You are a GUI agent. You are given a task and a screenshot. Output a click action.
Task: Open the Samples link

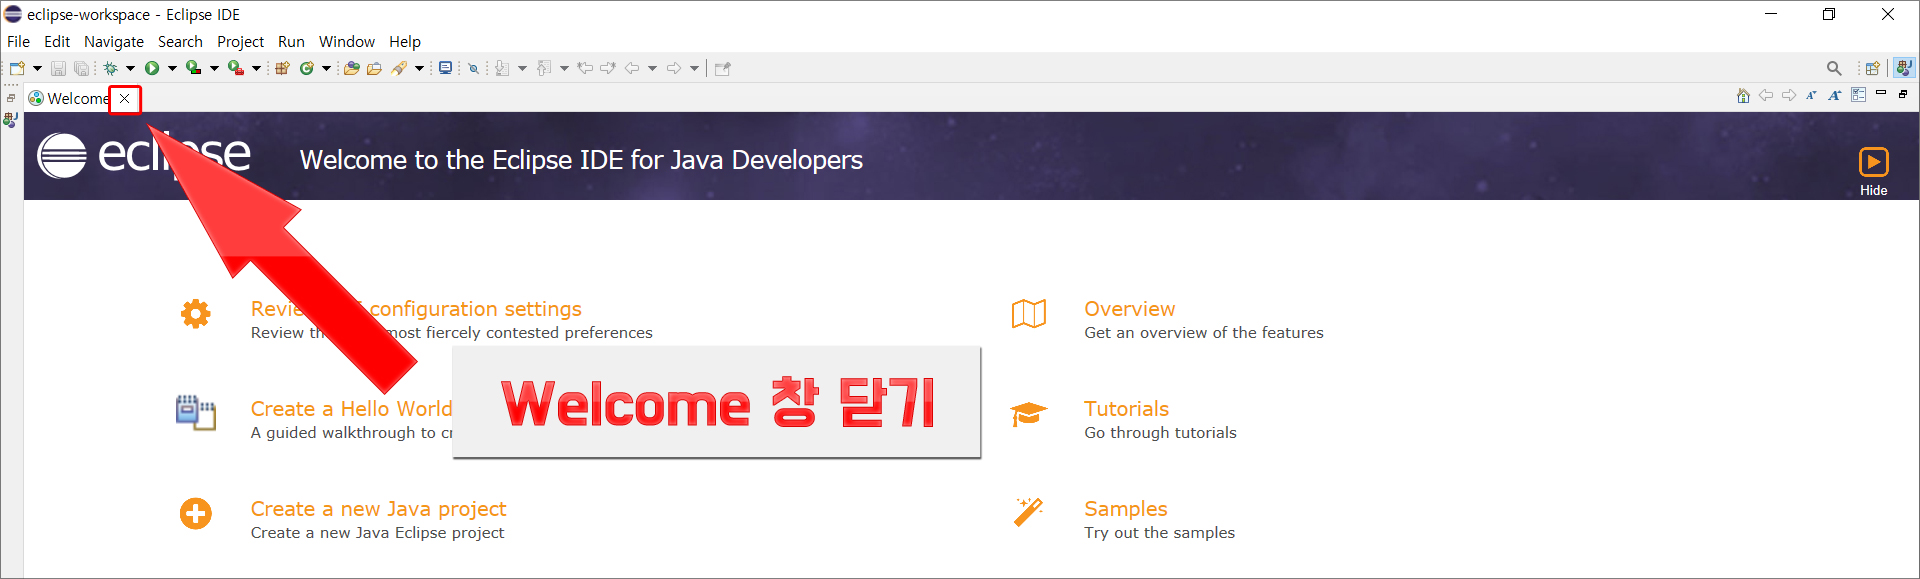1126,509
